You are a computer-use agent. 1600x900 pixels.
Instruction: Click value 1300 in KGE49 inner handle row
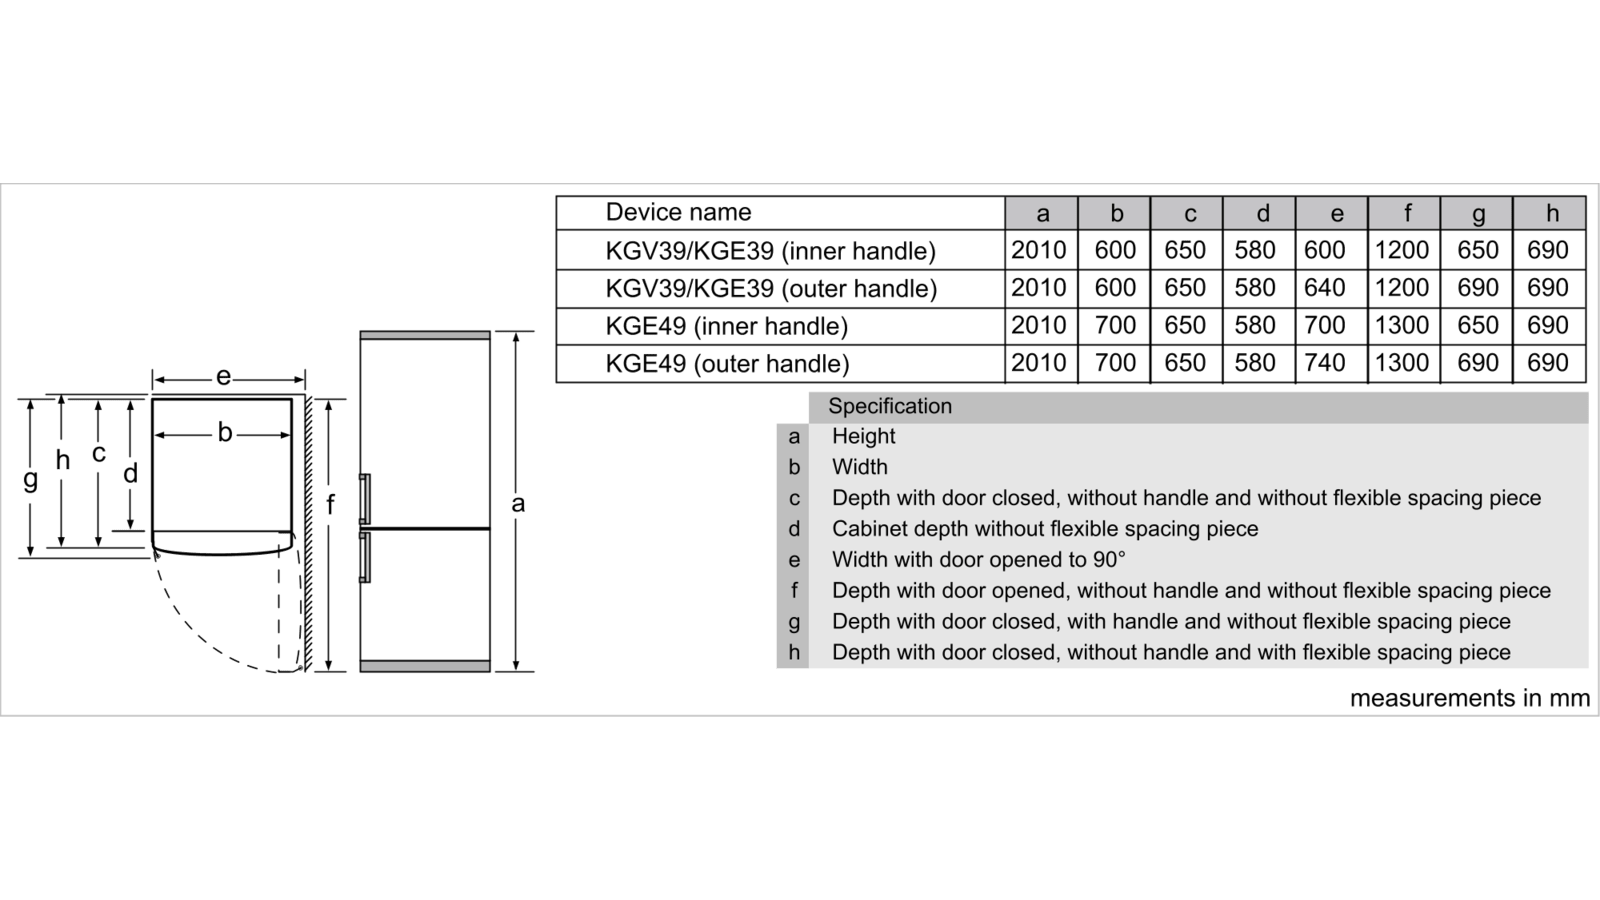(x=1402, y=325)
